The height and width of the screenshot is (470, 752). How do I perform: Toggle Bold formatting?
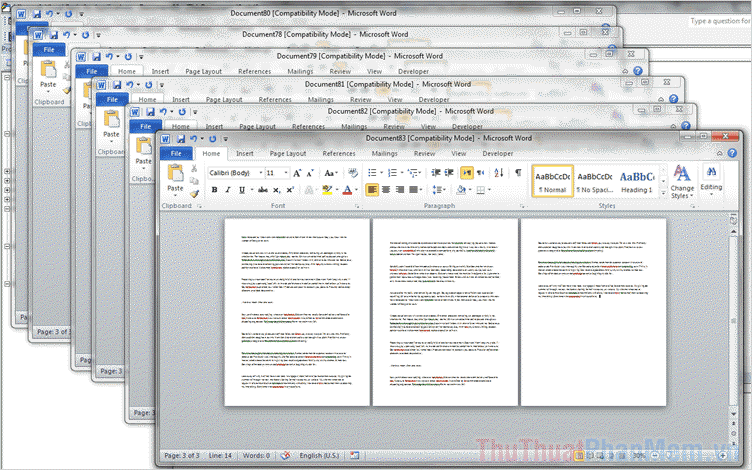pyautogui.click(x=214, y=190)
